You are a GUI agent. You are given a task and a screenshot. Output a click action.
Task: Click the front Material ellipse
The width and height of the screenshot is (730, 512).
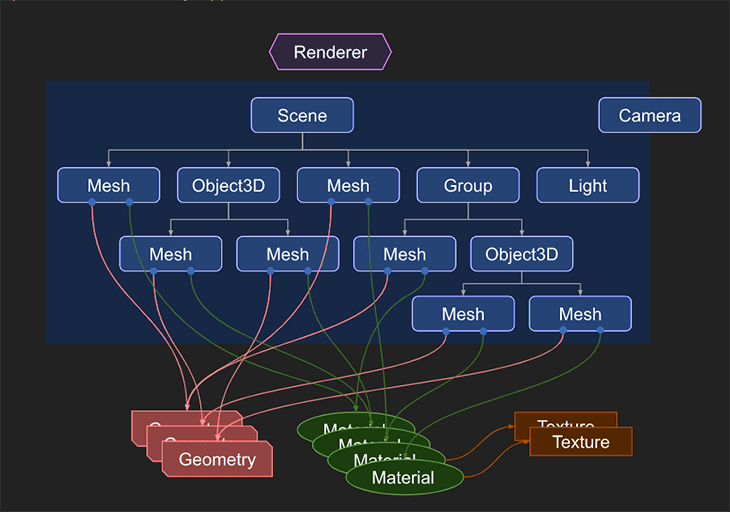pyautogui.click(x=403, y=477)
